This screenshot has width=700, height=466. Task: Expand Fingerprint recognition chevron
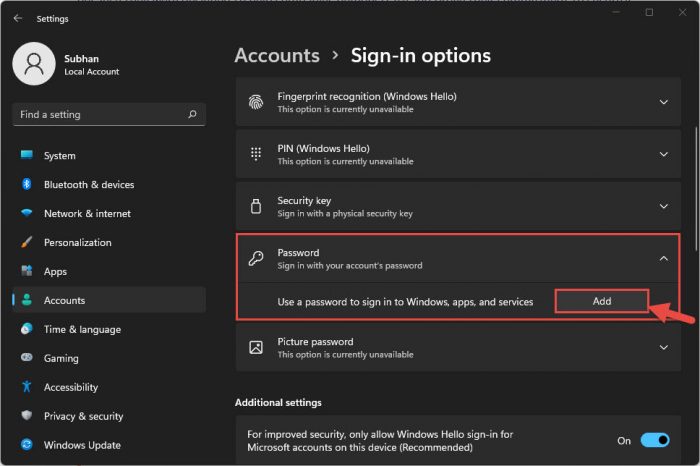point(664,102)
